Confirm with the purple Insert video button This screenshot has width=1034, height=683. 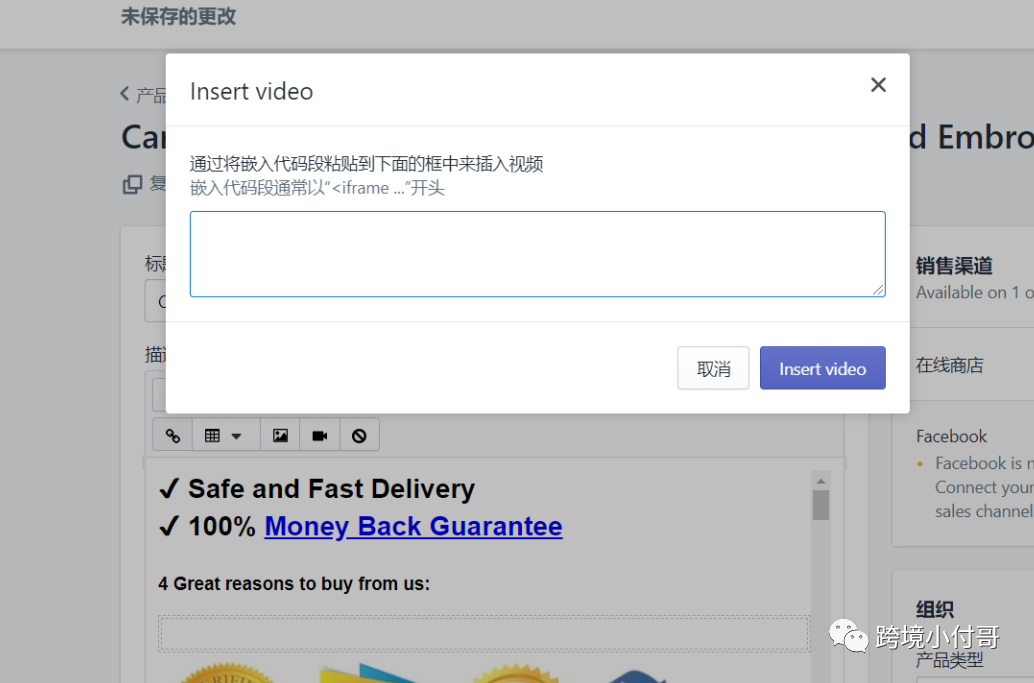click(x=822, y=368)
